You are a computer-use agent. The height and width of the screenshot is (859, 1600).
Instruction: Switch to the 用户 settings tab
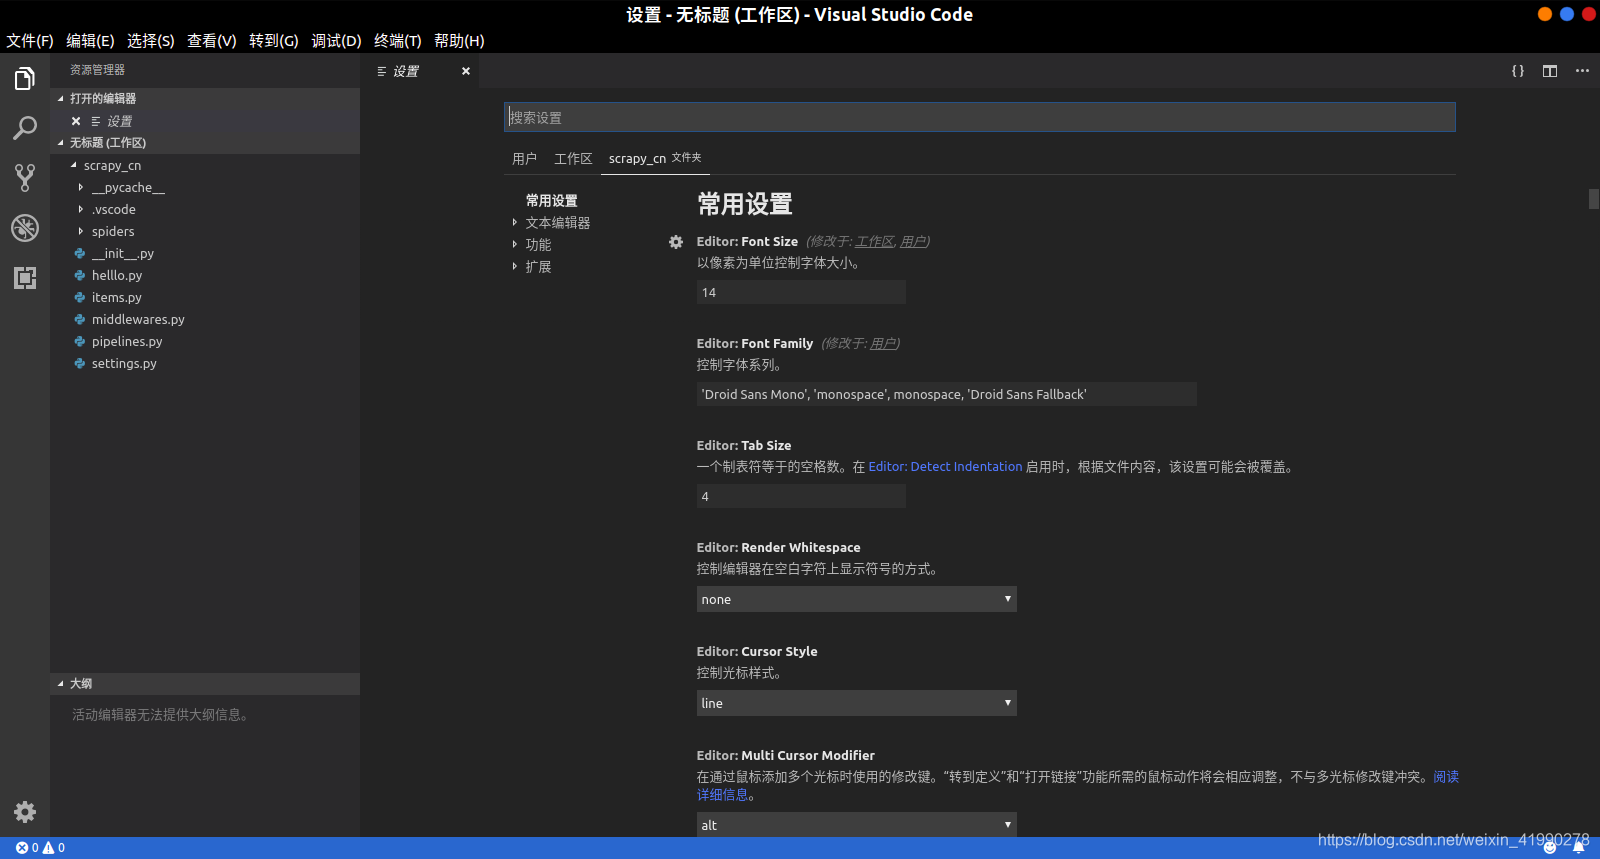524,159
